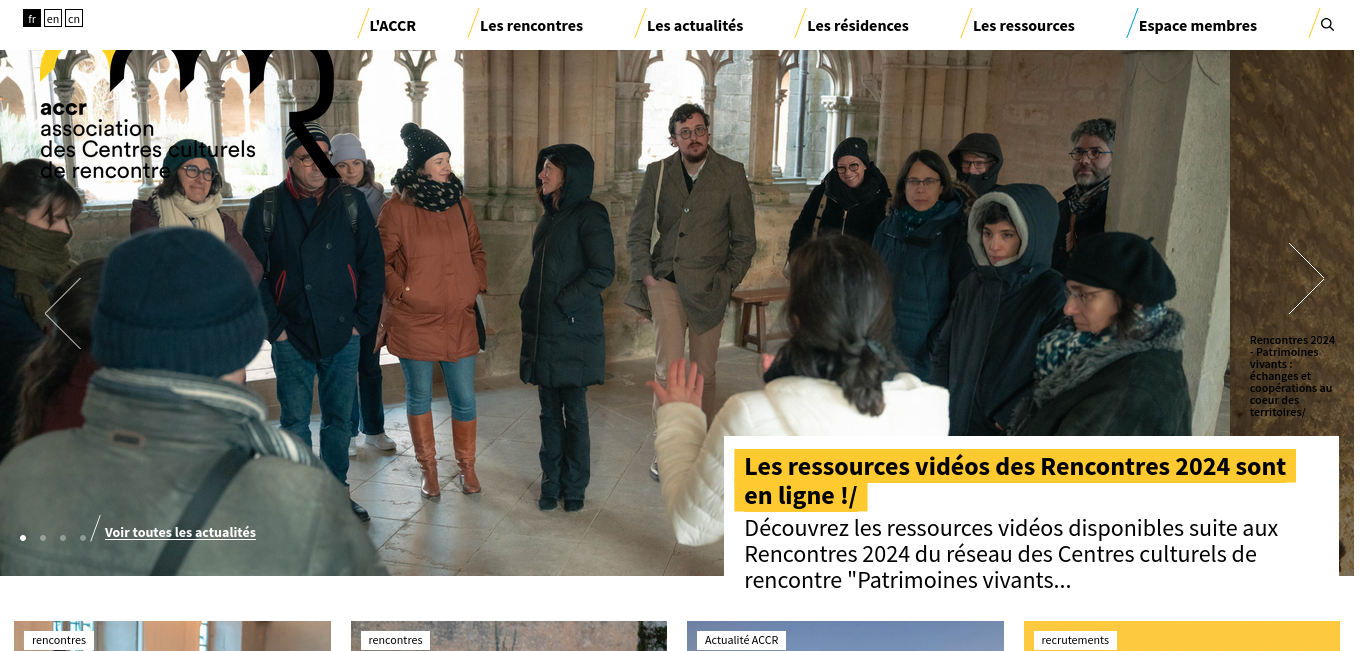Expand the Les résidences menu
This screenshot has width=1366, height=651.
[858, 26]
